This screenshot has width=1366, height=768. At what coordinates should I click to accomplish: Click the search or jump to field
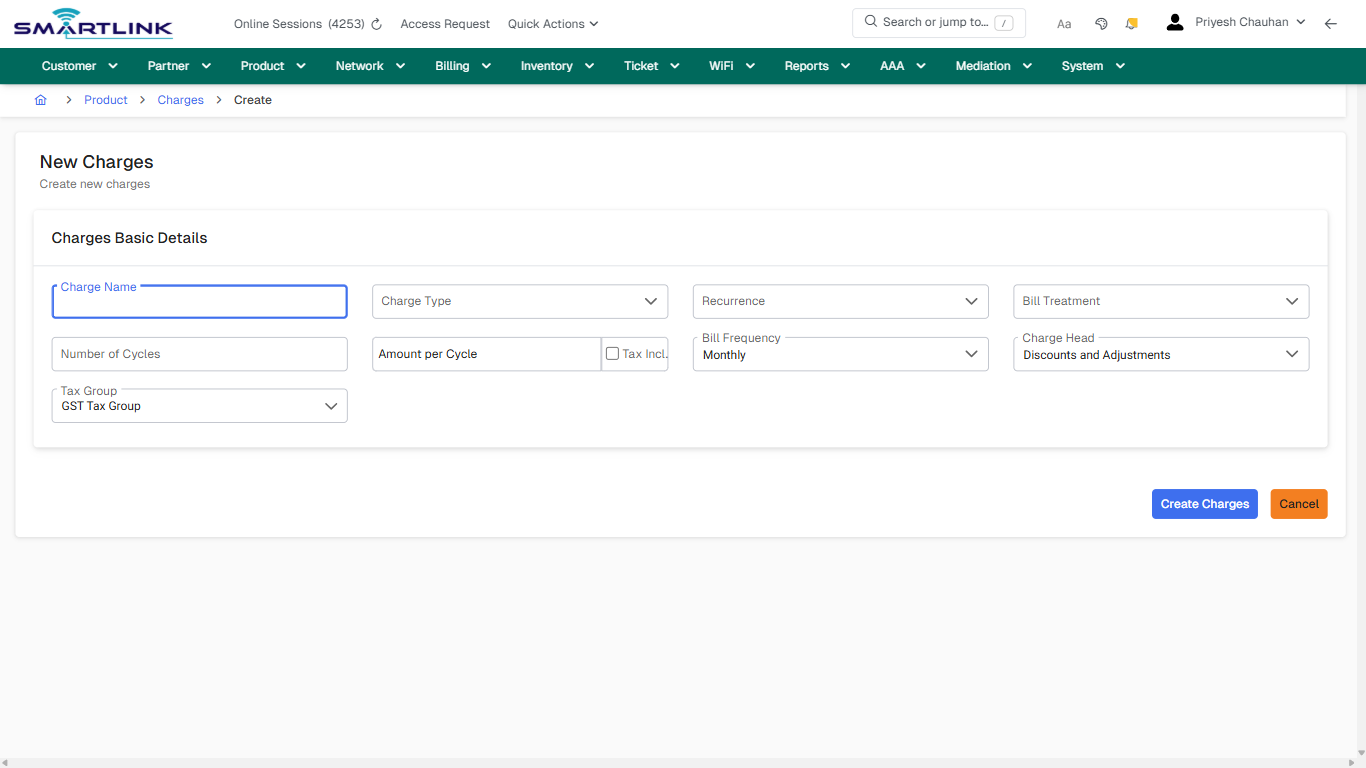point(938,22)
